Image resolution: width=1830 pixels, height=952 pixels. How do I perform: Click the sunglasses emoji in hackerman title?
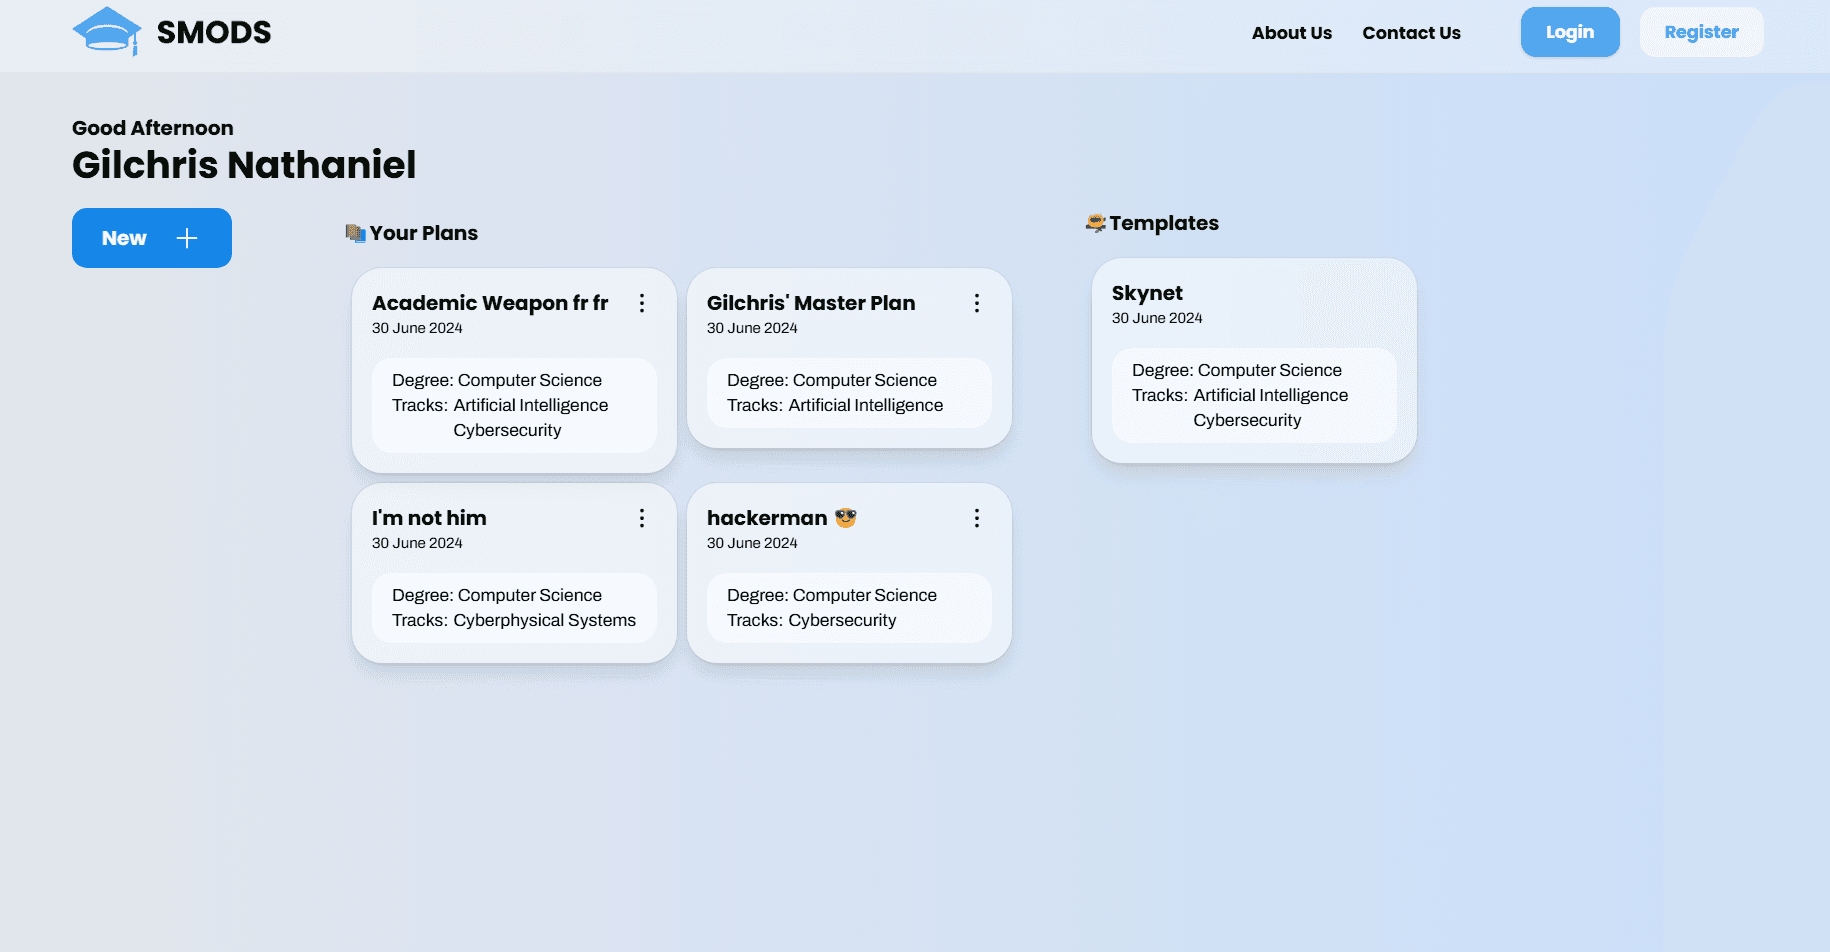(x=844, y=517)
